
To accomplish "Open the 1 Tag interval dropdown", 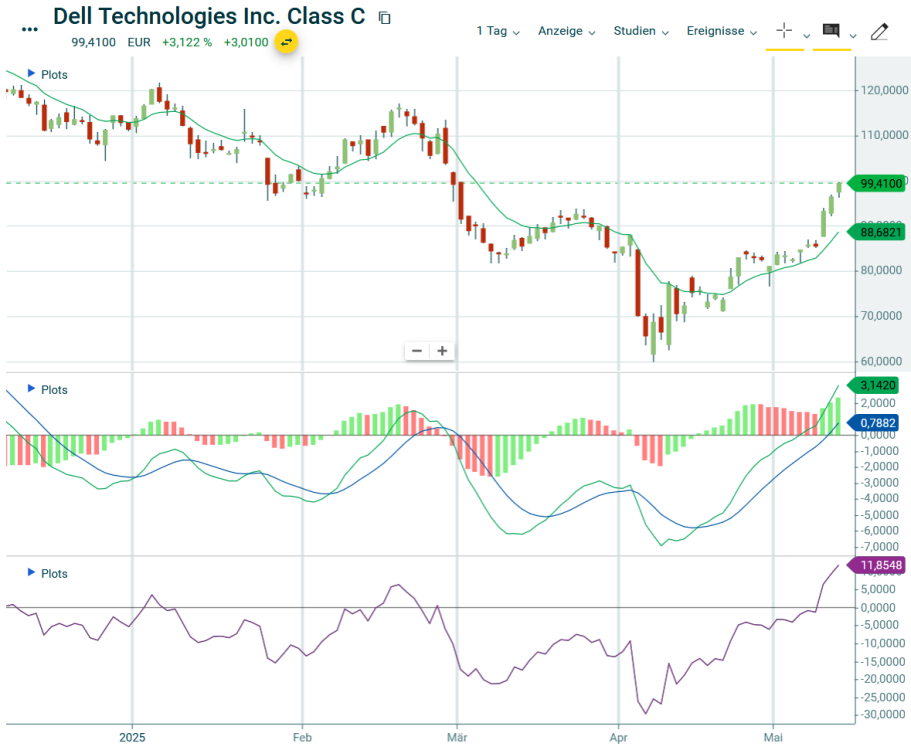I will pyautogui.click(x=498, y=31).
